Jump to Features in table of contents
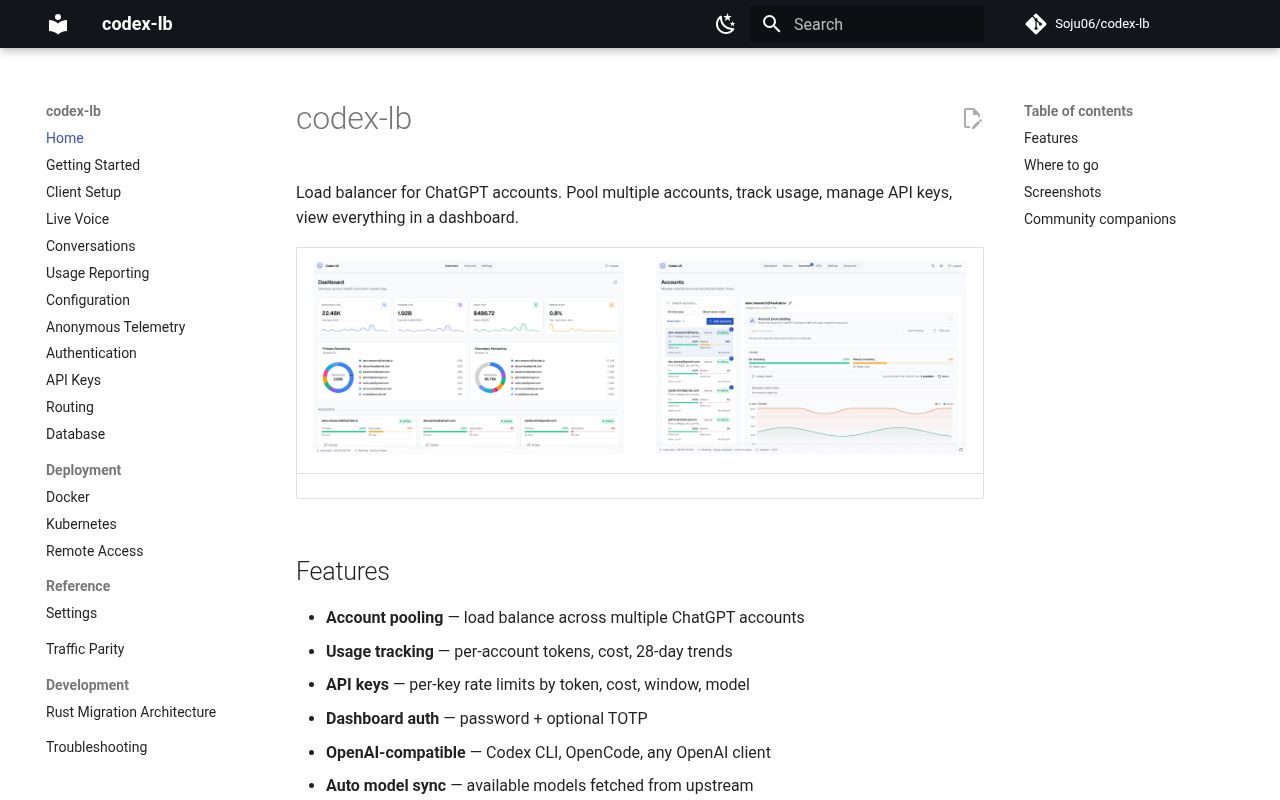 pos(1051,138)
